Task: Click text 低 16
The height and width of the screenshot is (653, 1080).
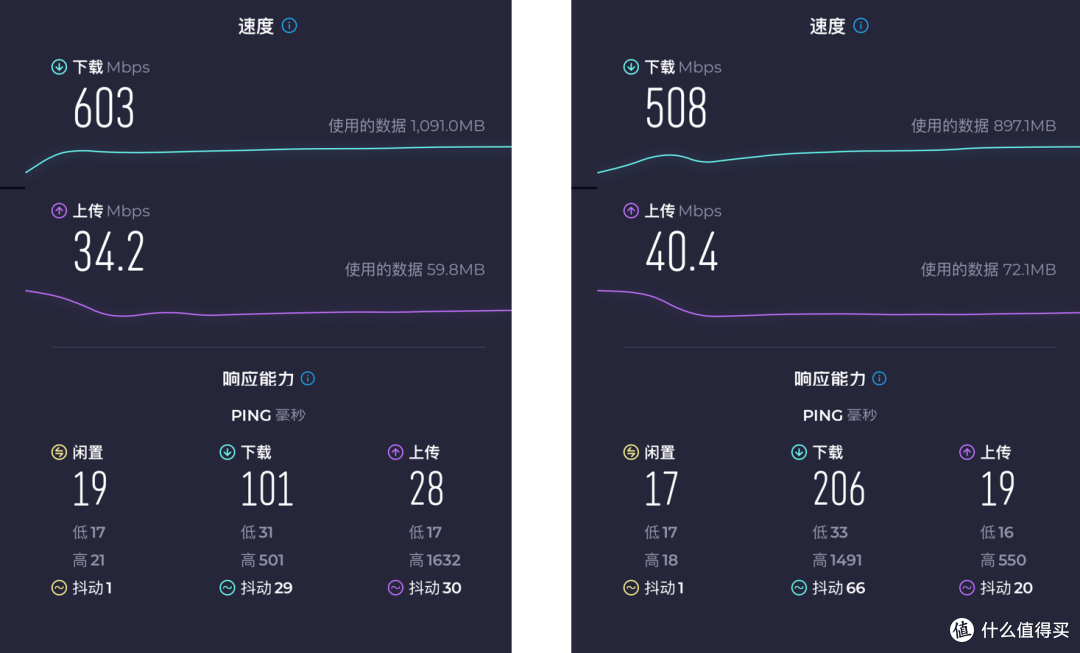Action: 997,532
